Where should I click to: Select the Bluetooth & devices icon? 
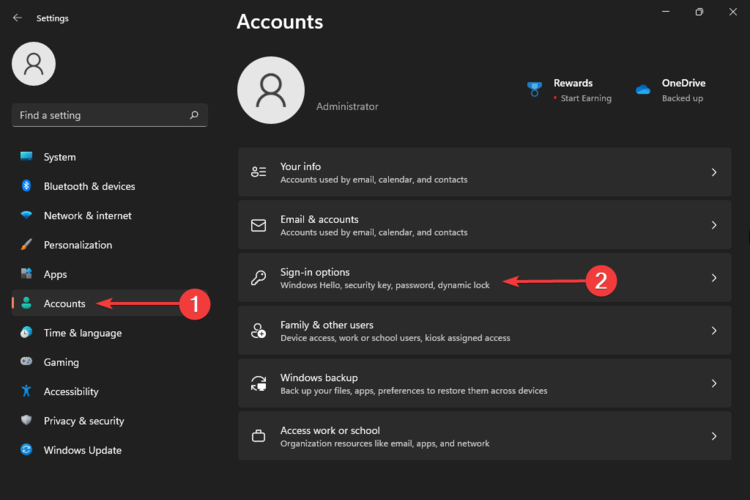click(x=26, y=186)
